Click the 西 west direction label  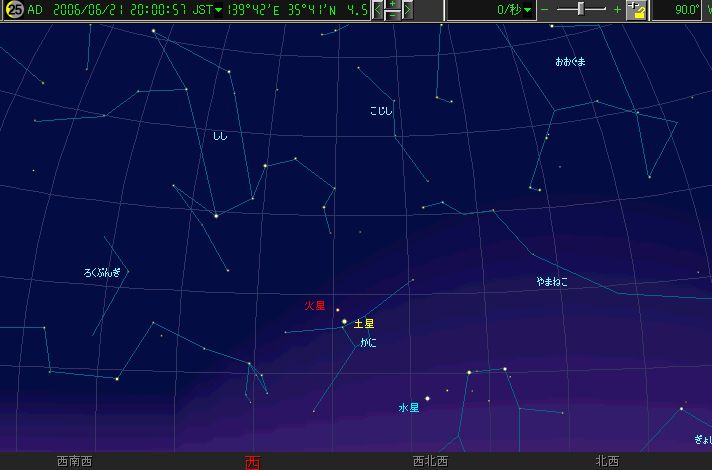(x=252, y=461)
